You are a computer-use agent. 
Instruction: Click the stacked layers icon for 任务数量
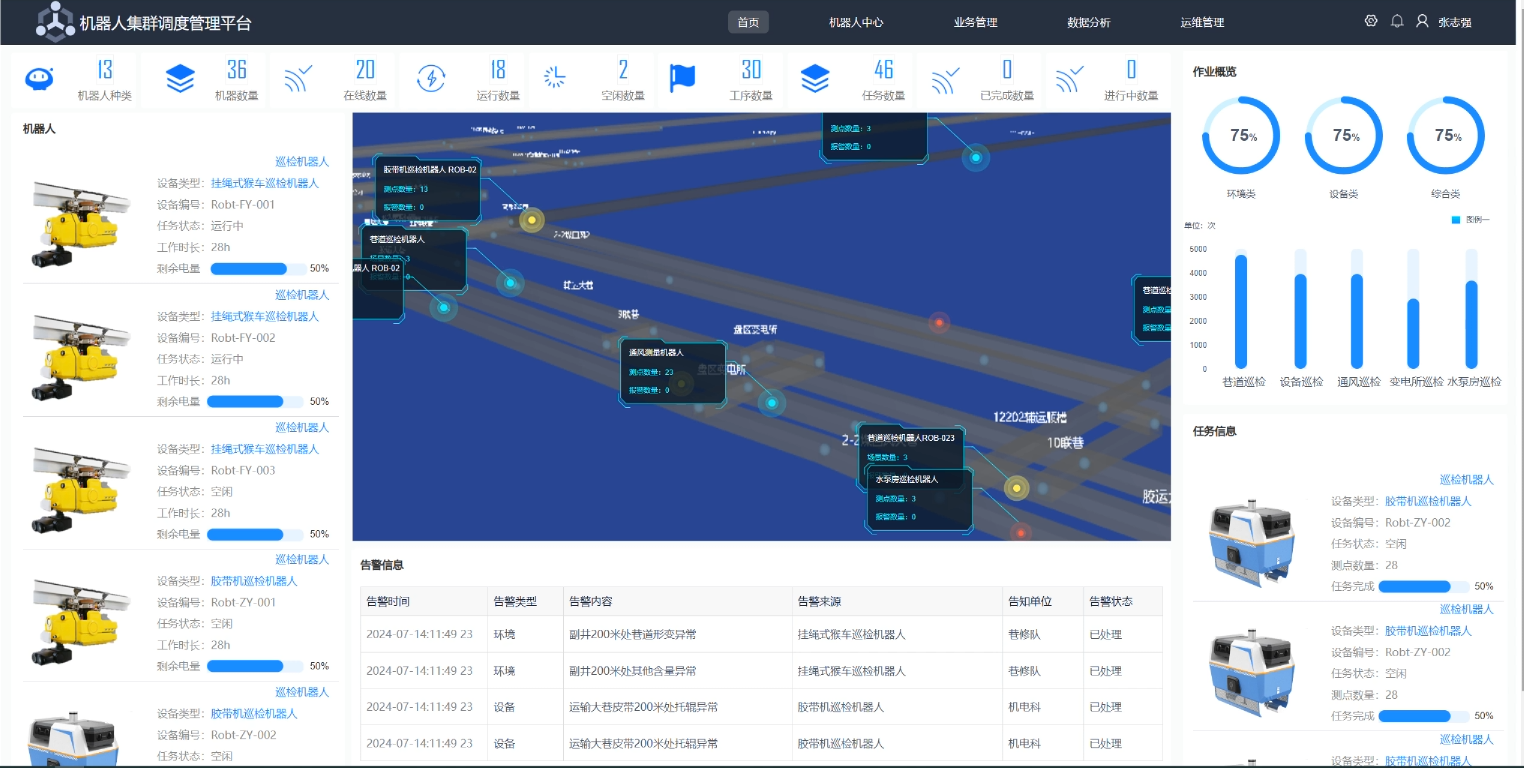coord(815,78)
